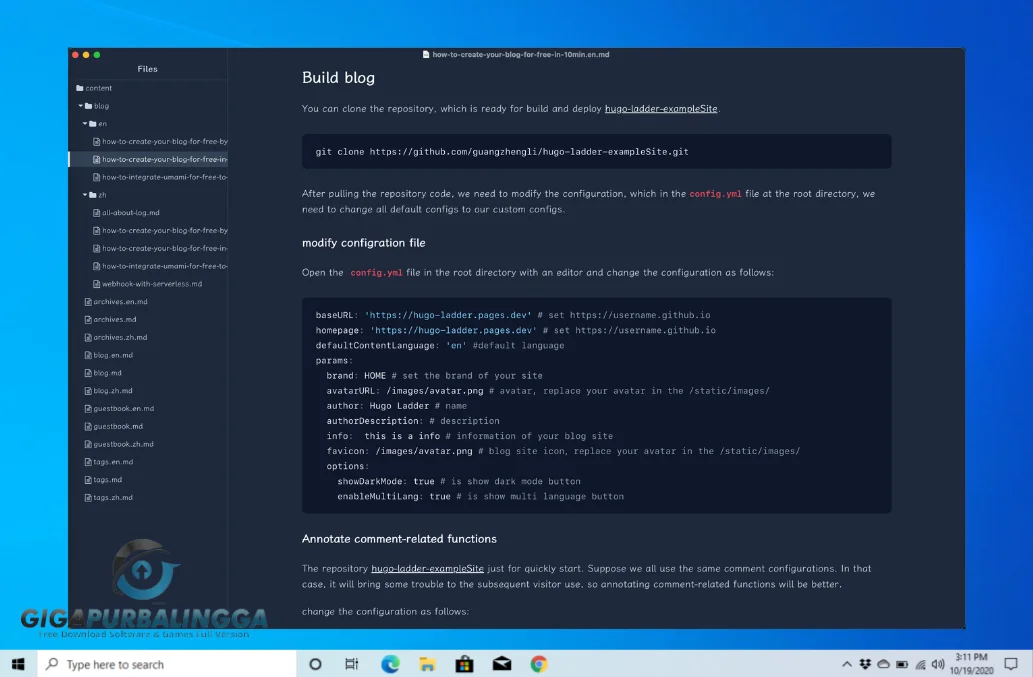Open the volume control in the system tray
The image size is (1033, 677).
click(x=937, y=663)
